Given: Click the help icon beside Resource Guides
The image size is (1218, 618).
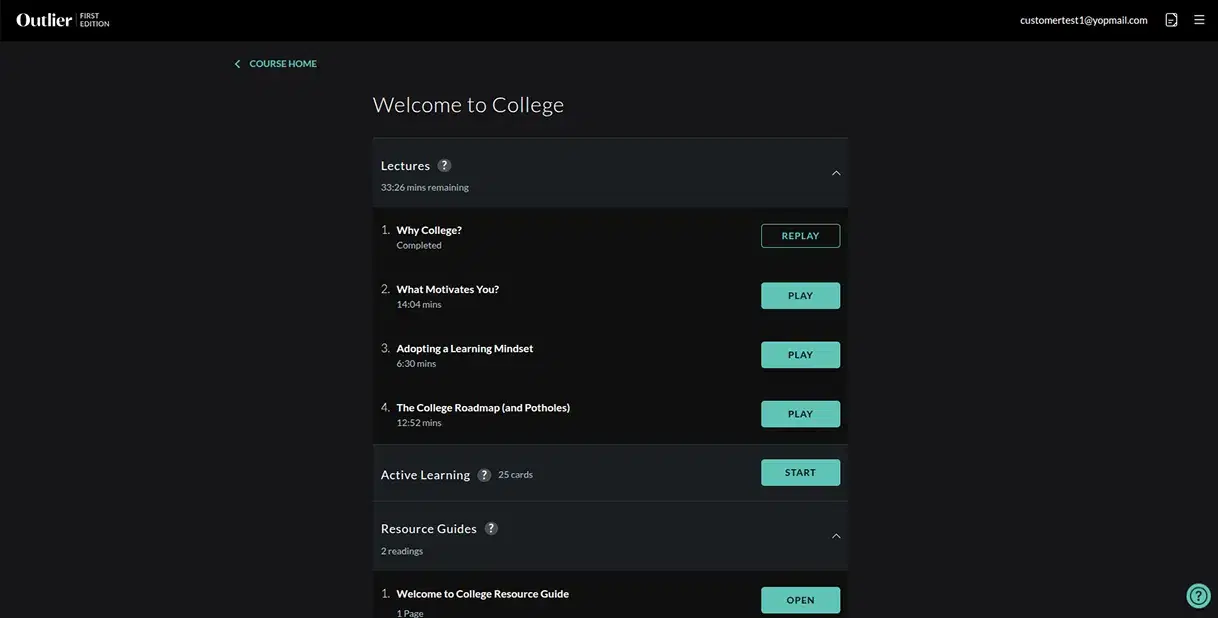Looking at the screenshot, I should [491, 528].
